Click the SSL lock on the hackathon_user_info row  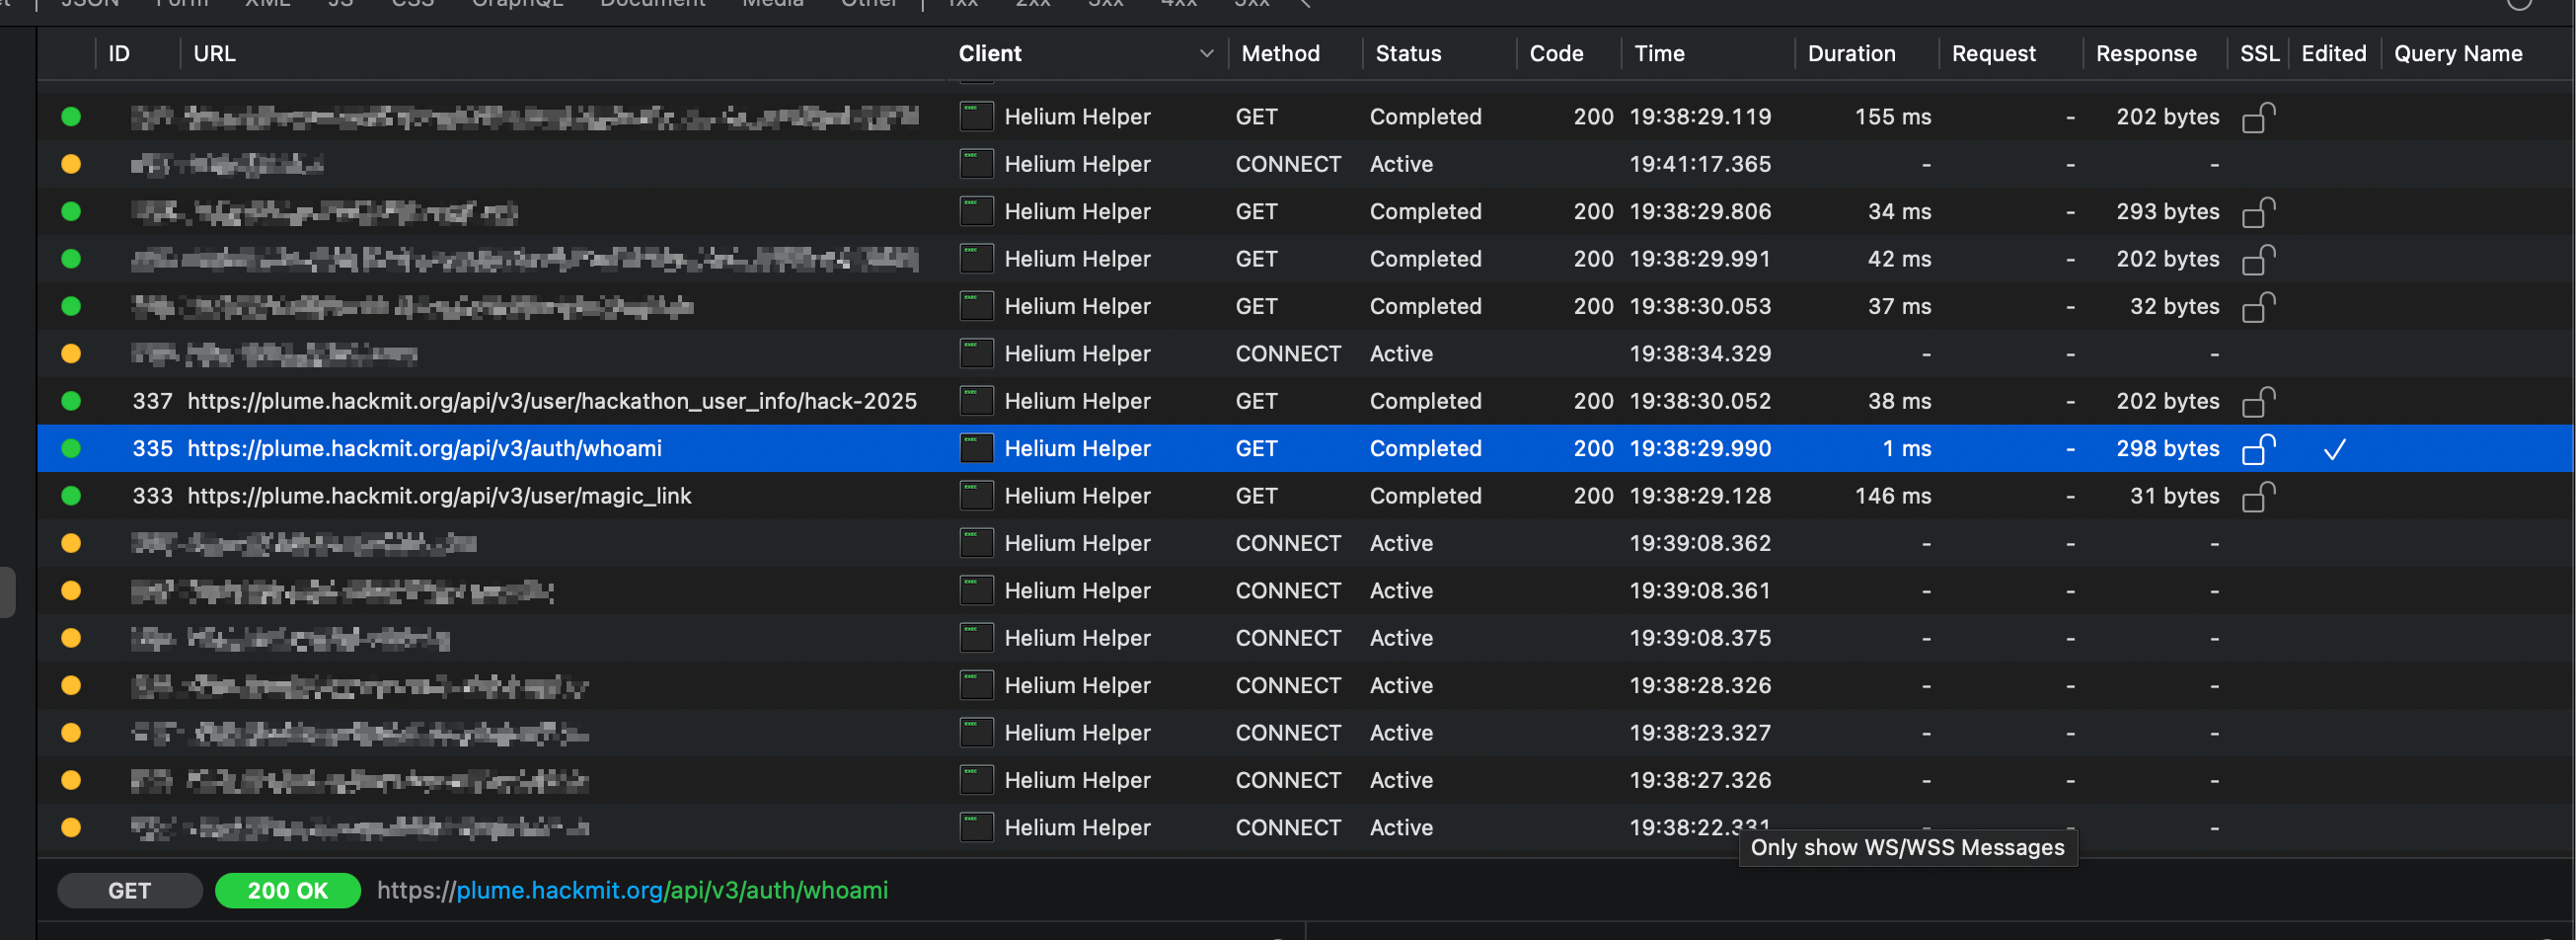pyautogui.click(x=2257, y=402)
